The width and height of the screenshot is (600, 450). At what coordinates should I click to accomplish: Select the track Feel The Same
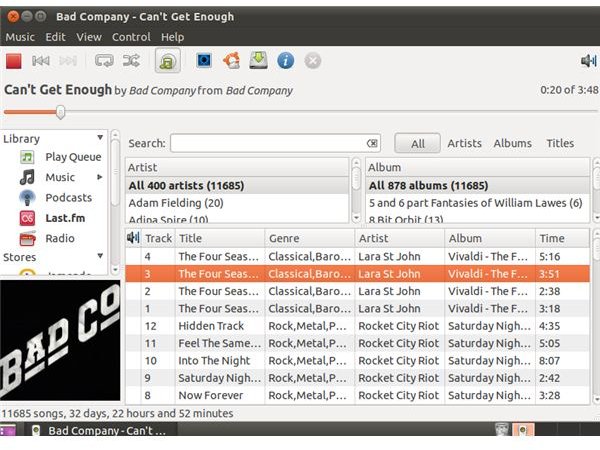coord(357,343)
